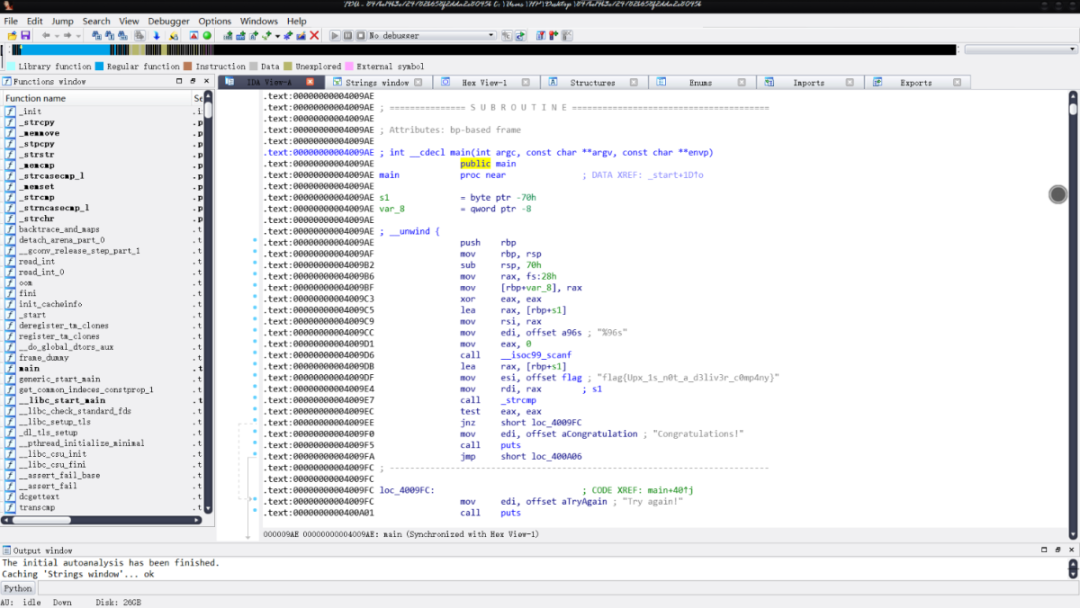Switch to the Hex View-1 tab

click(x=484, y=82)
